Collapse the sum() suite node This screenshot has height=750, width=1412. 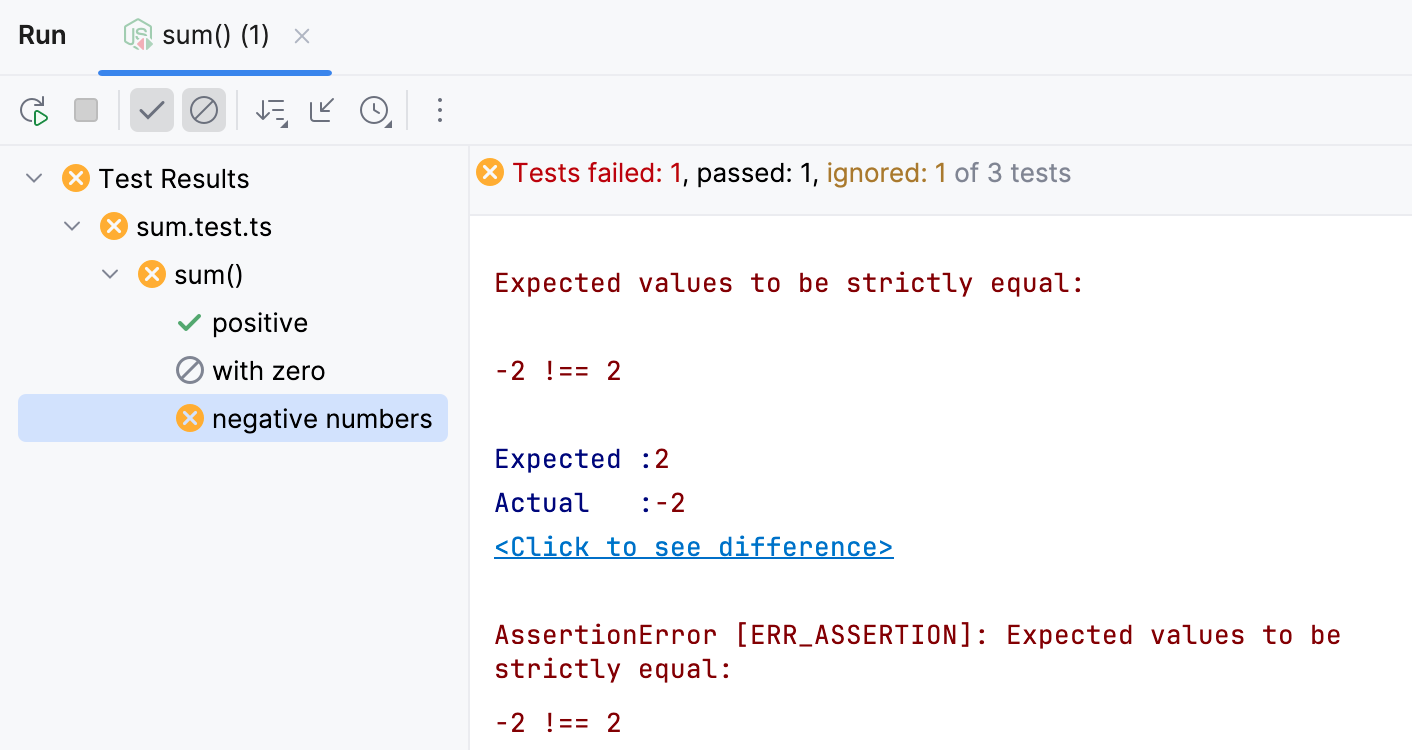110,275
